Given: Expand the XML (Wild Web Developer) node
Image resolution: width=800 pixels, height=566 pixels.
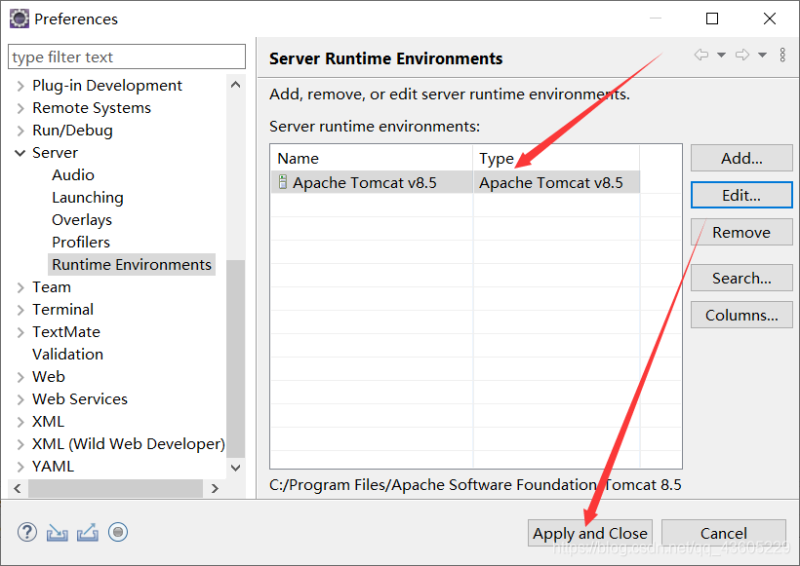Looking at the screenshot, I should tap(20, 445).
